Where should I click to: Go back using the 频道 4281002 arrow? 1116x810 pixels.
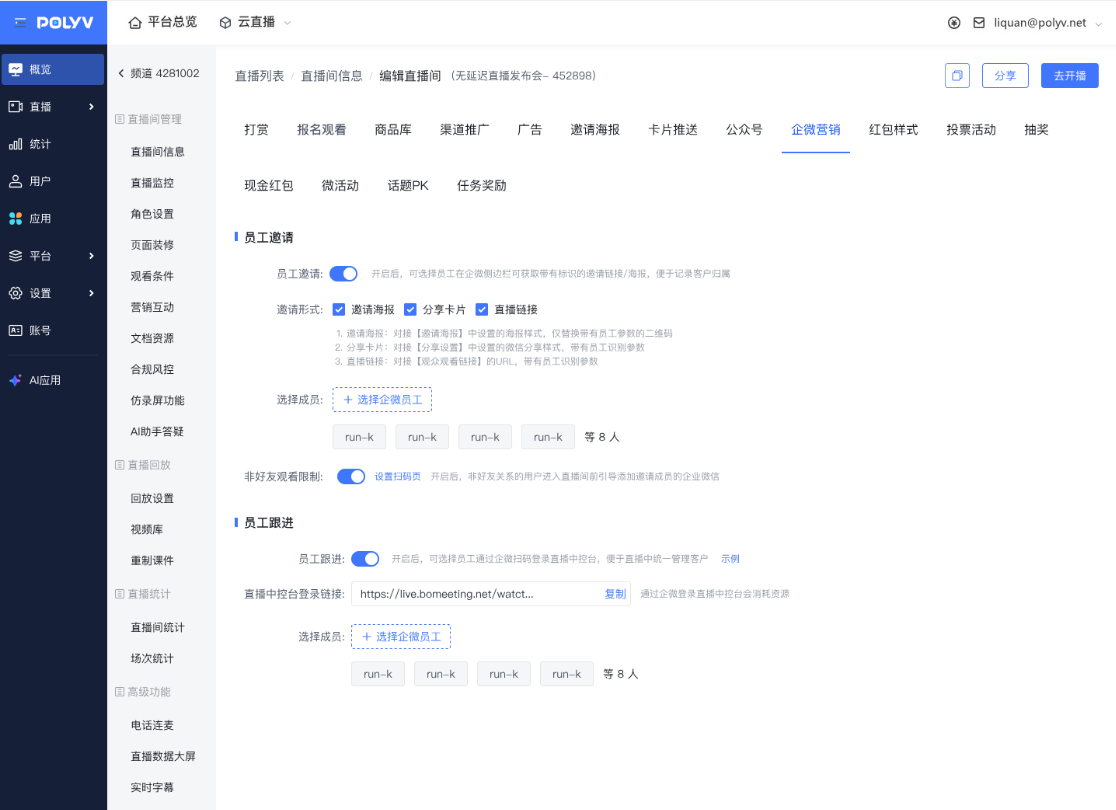(121, 73)
